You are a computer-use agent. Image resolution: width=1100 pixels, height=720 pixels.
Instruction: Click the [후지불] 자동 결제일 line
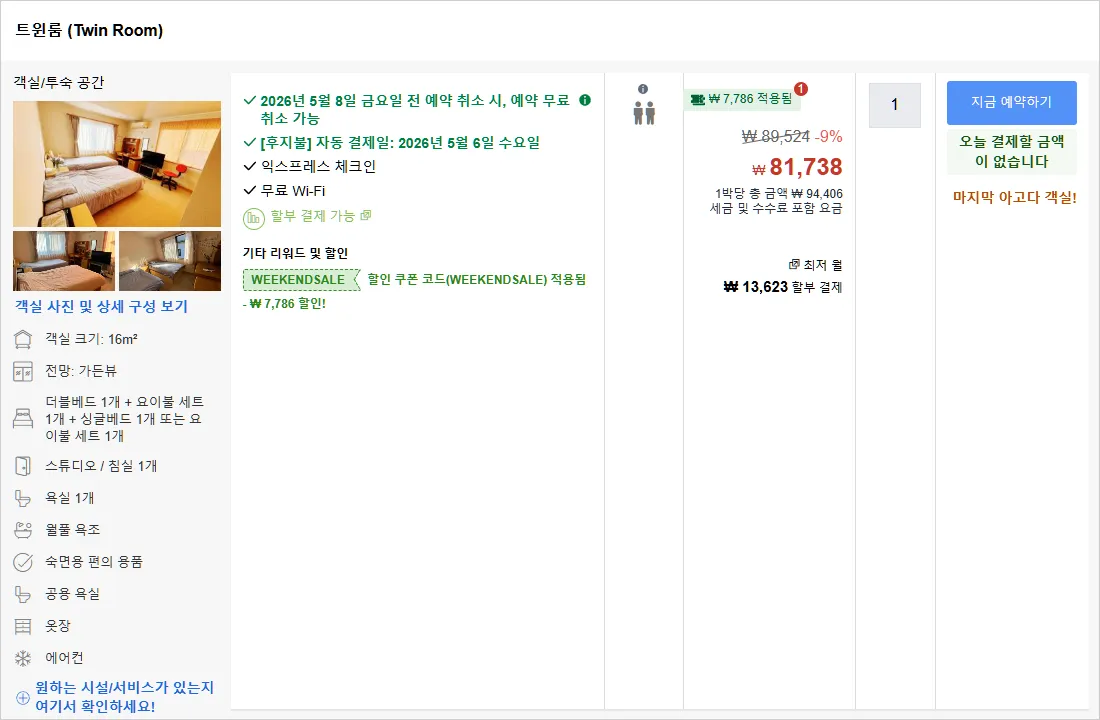pyautogui.click(x=400, y=142)
